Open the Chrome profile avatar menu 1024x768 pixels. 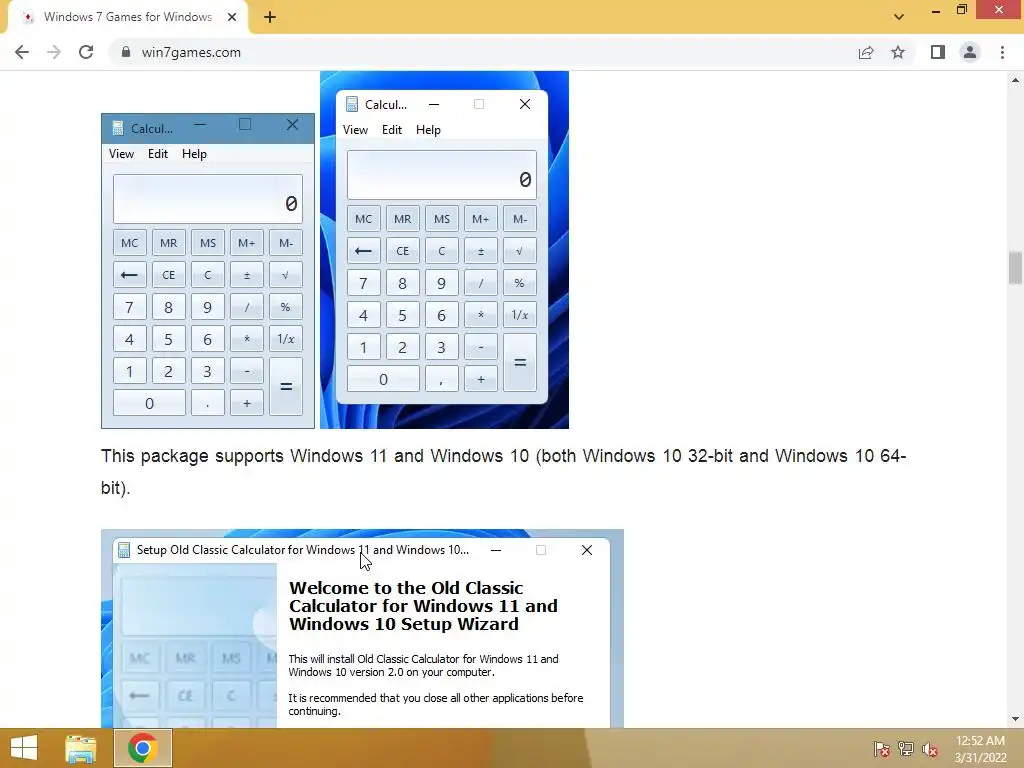[x=970, y=52]
